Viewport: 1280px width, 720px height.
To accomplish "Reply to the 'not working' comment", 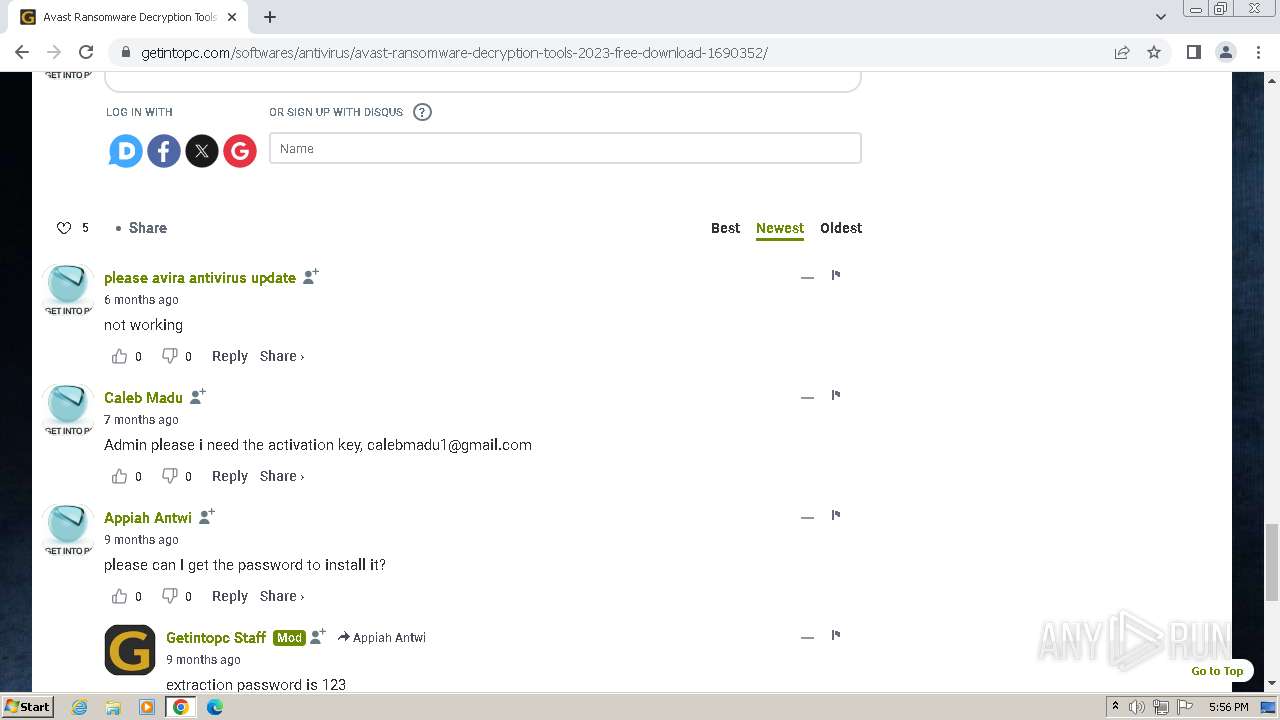I will pos(230,356).
